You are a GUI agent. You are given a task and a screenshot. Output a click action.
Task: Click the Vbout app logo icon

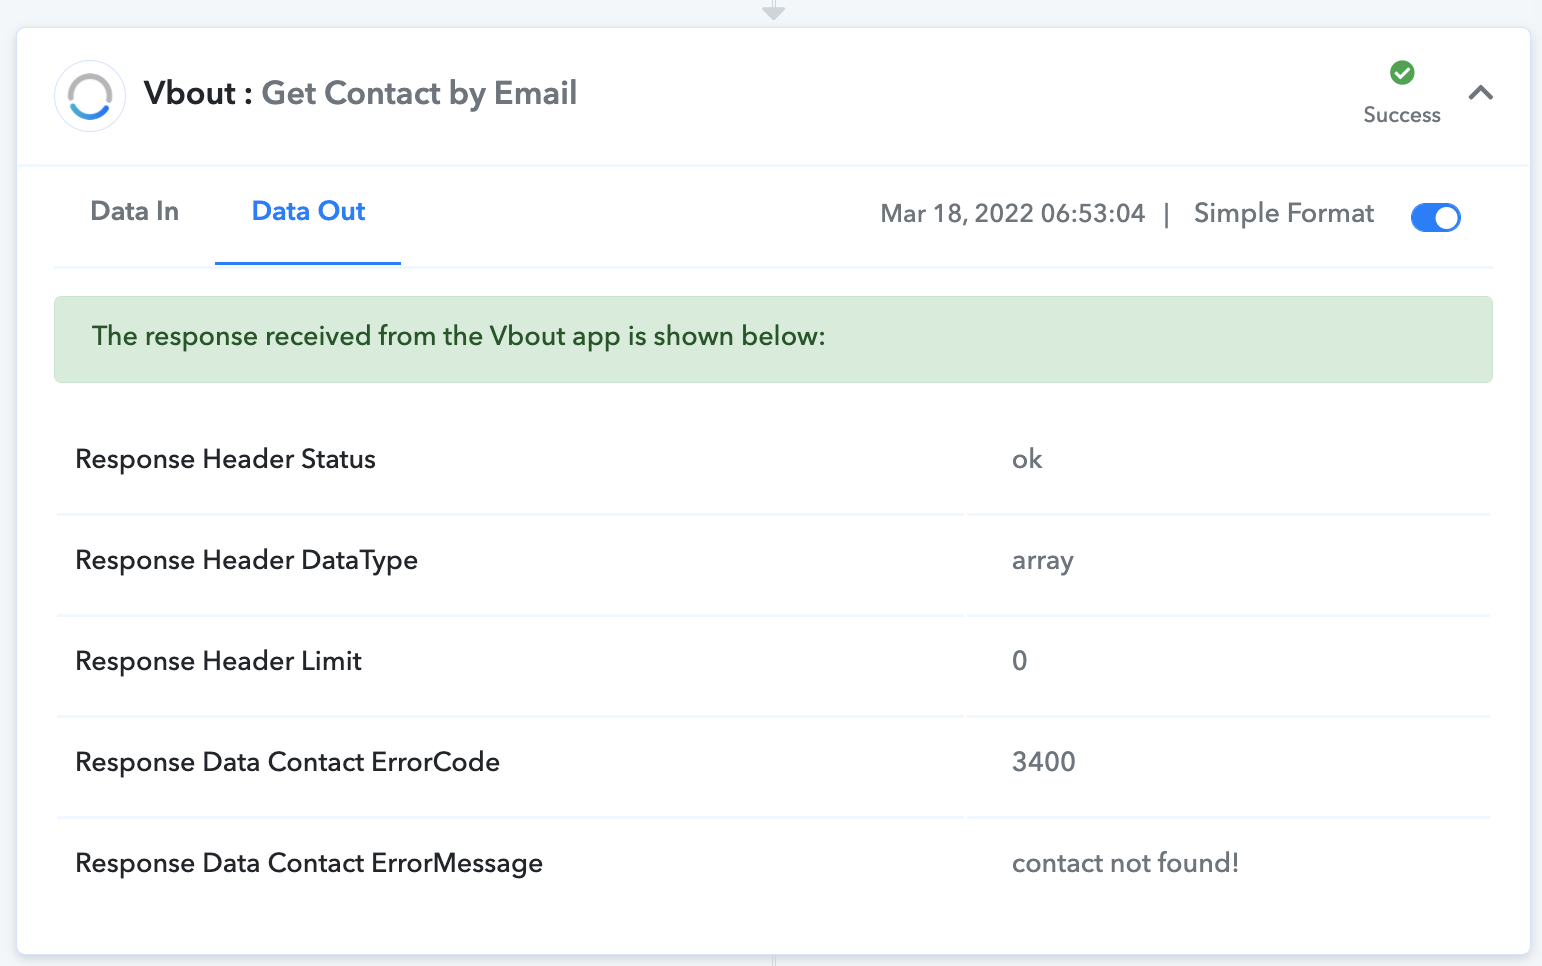pyautogui.click(x=90, y=96)
